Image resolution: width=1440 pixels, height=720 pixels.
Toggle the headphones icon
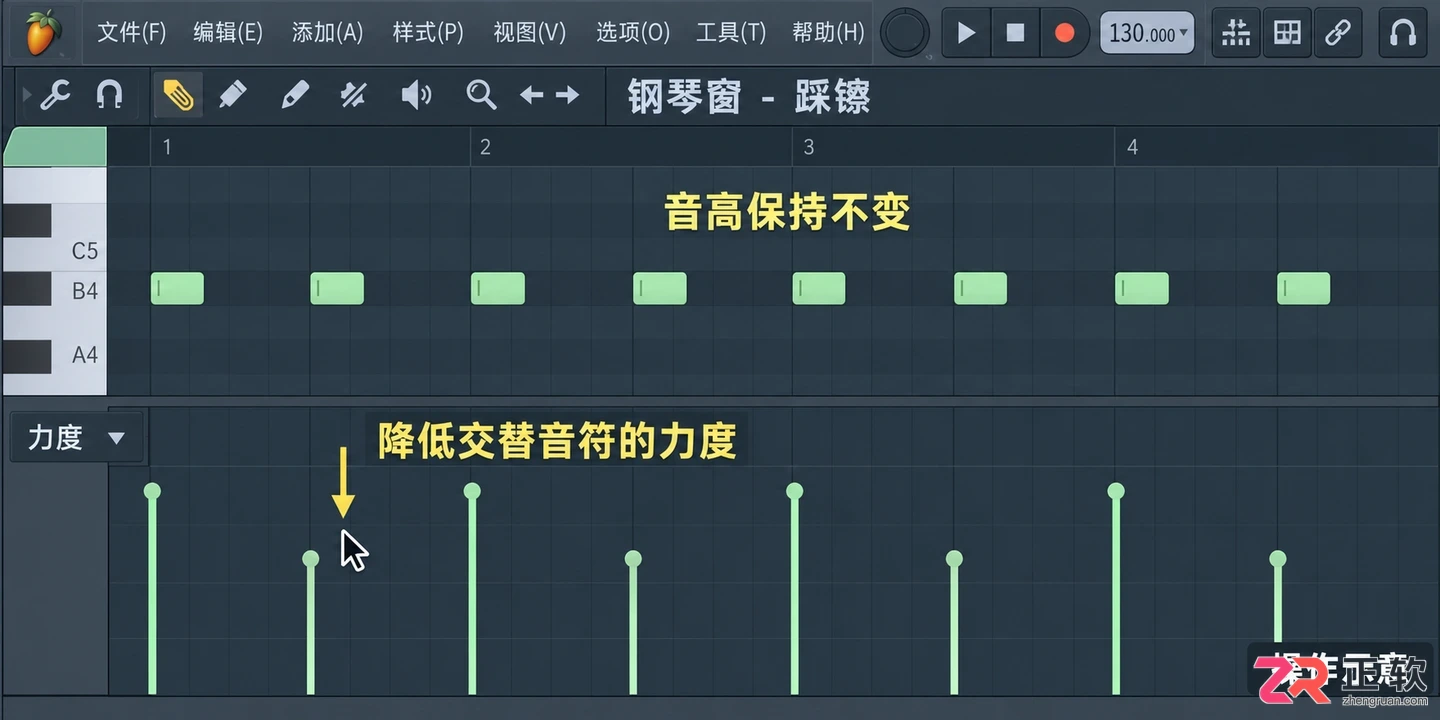point(1402,33)
